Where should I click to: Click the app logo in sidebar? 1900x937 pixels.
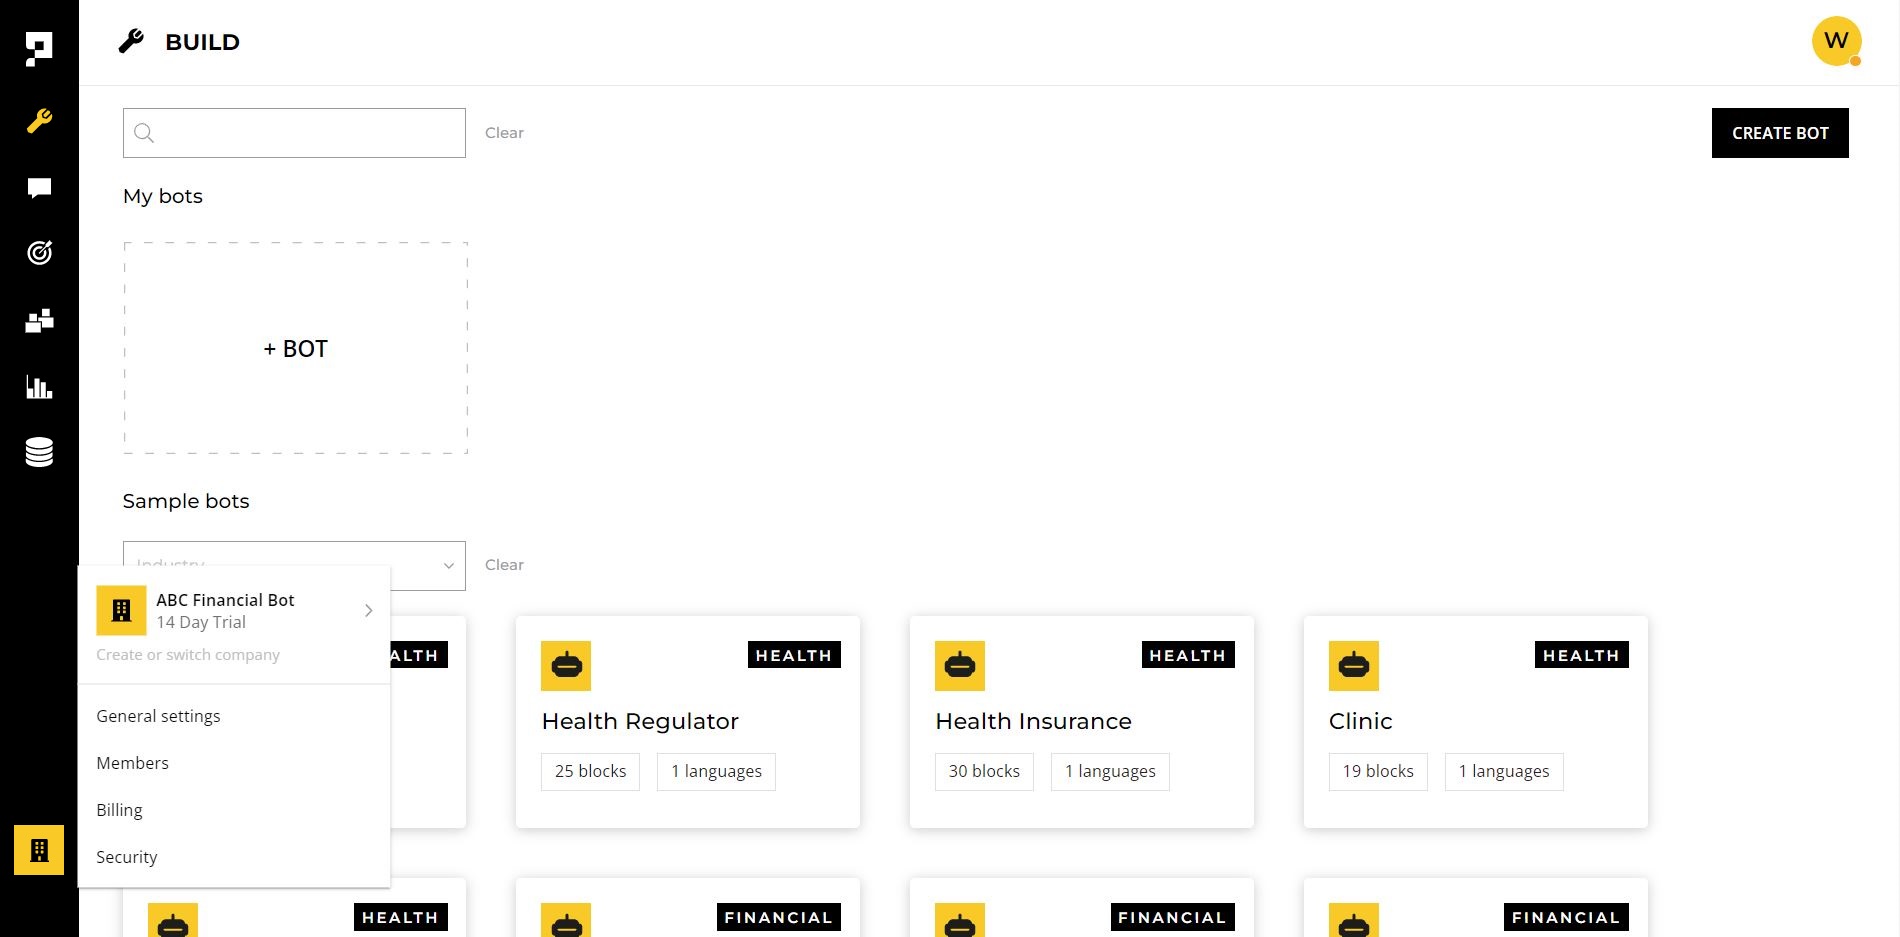39,49
